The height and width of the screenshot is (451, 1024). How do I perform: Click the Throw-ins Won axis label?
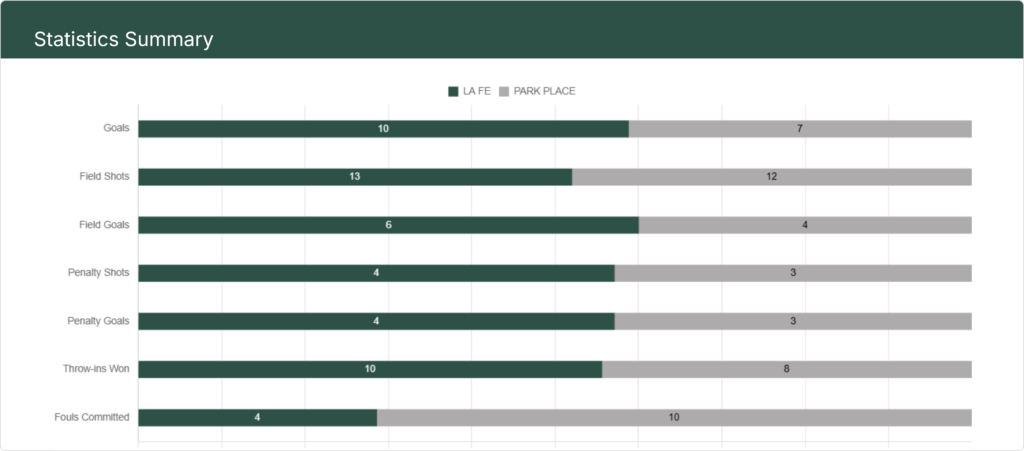[96, 369]
